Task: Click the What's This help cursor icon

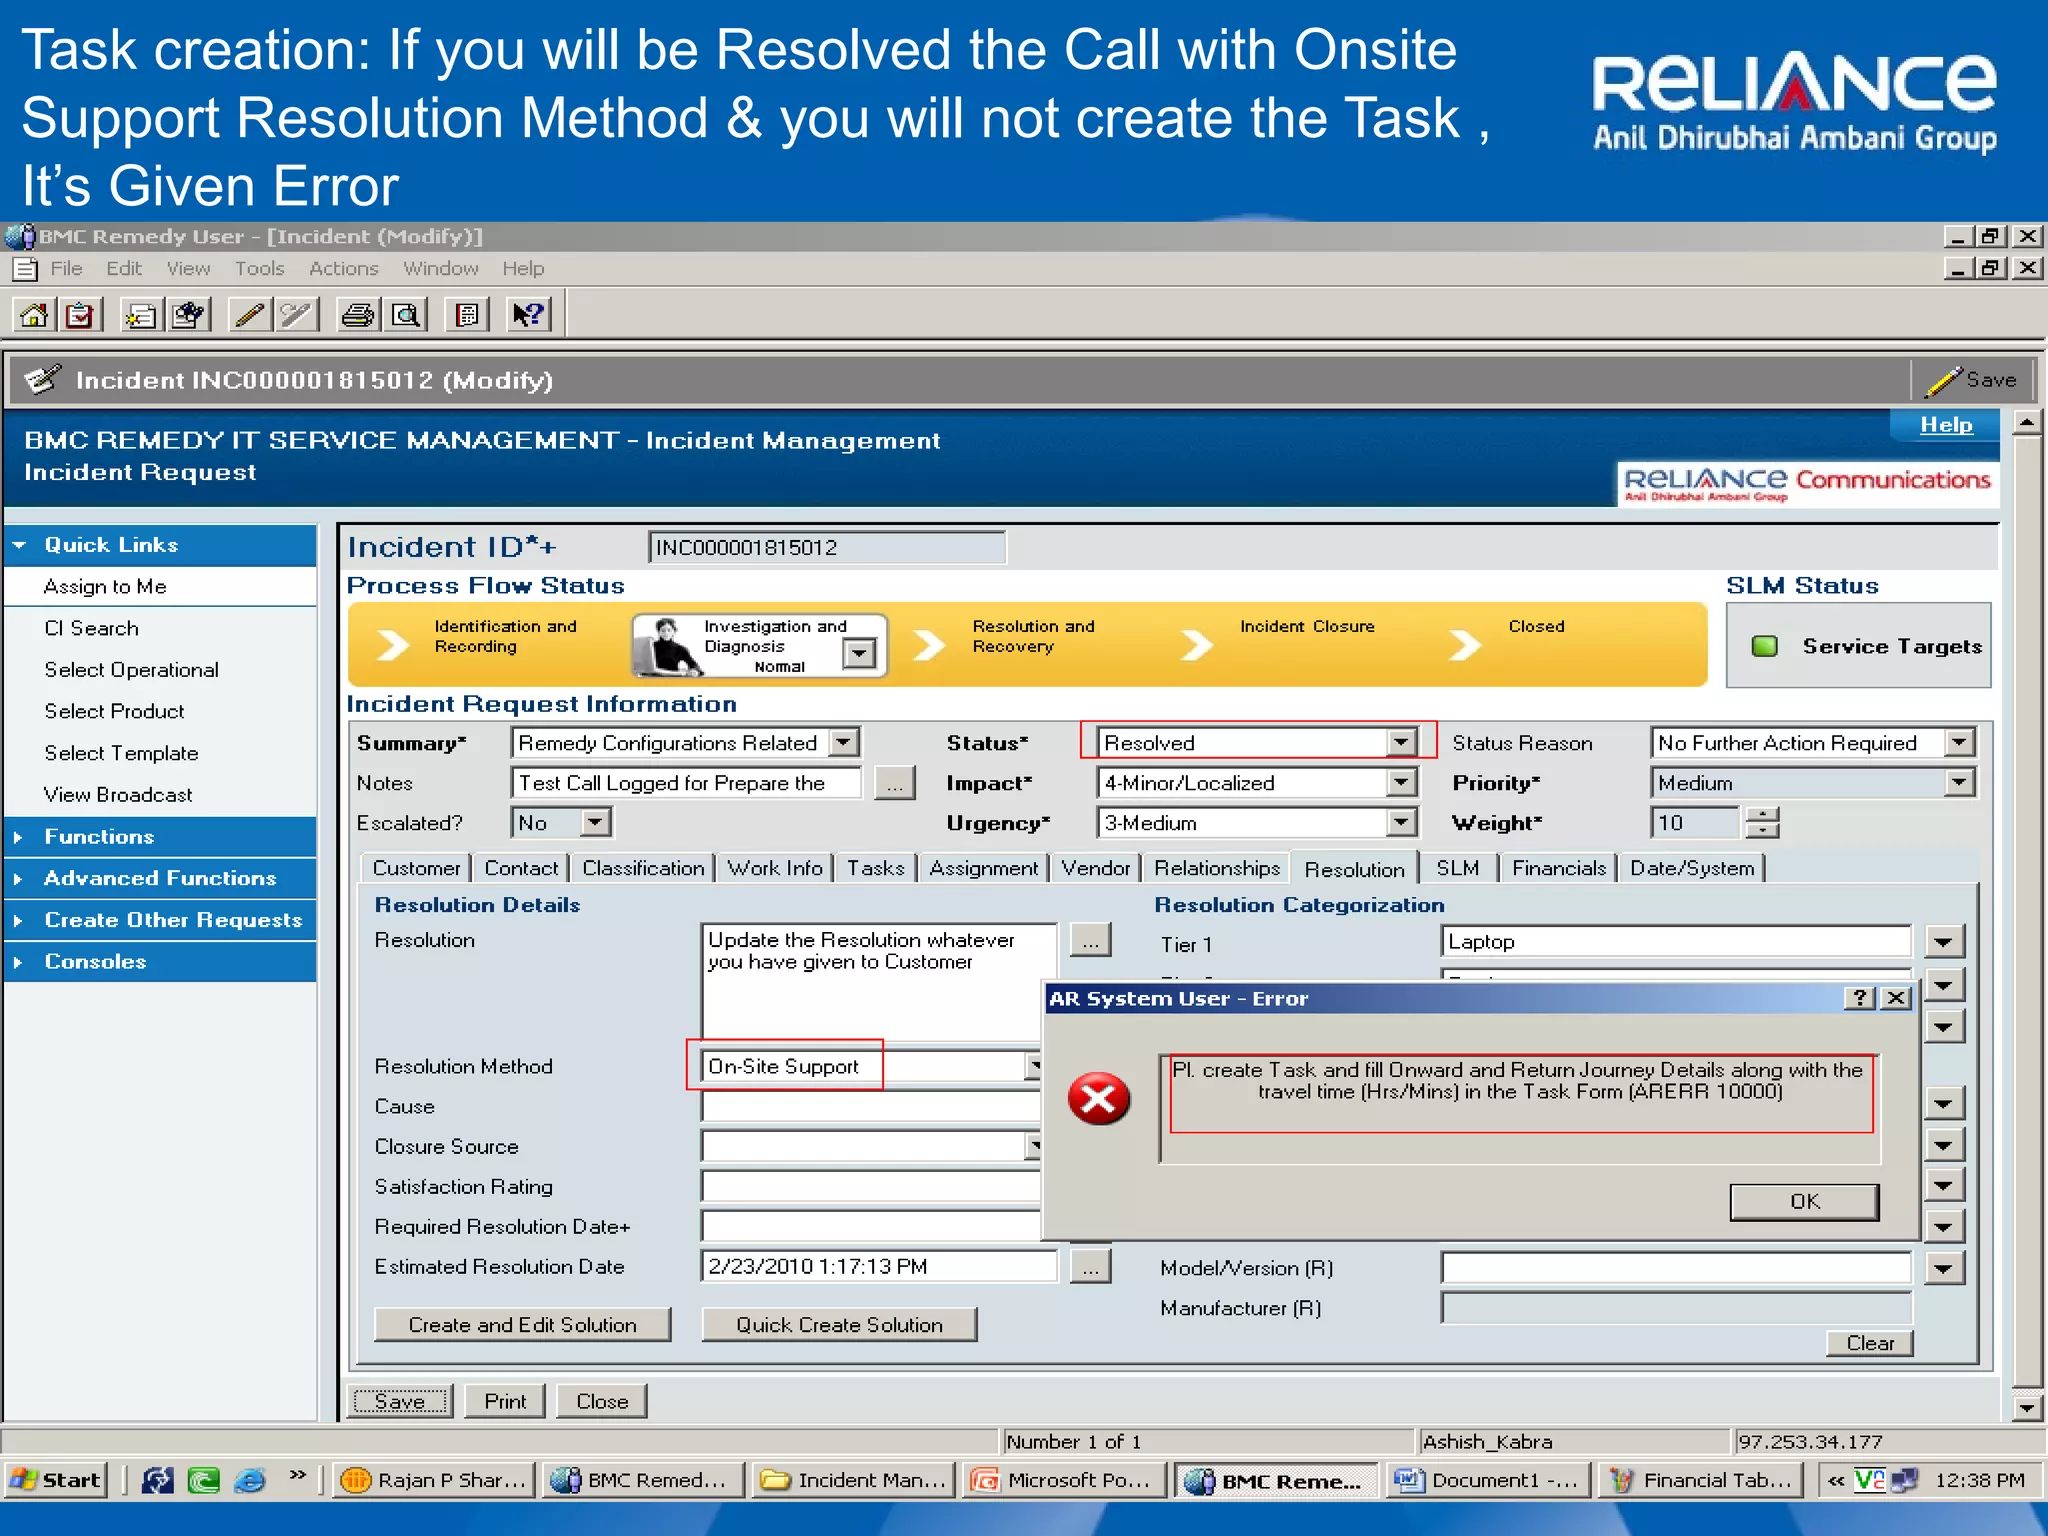Action: (x=528, y=315)
